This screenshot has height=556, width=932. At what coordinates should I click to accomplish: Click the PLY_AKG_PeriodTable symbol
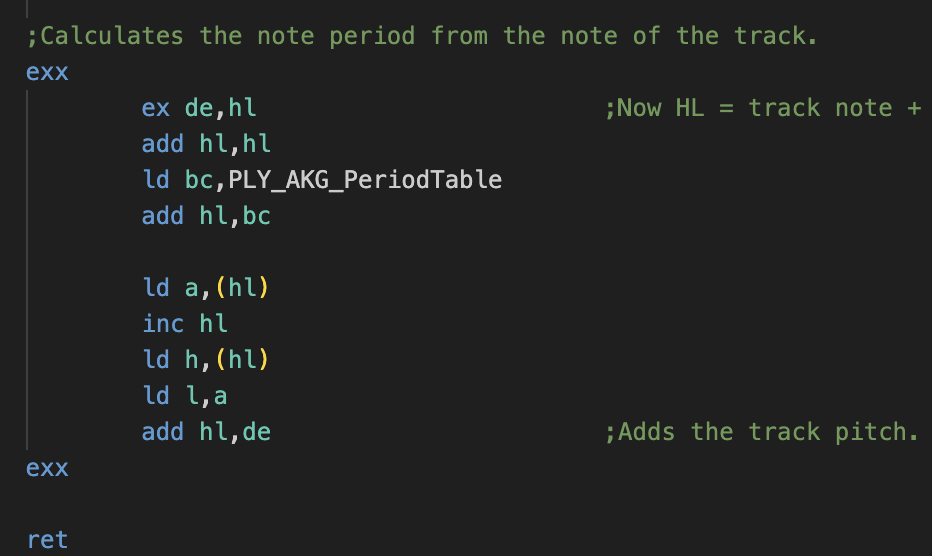364,180
